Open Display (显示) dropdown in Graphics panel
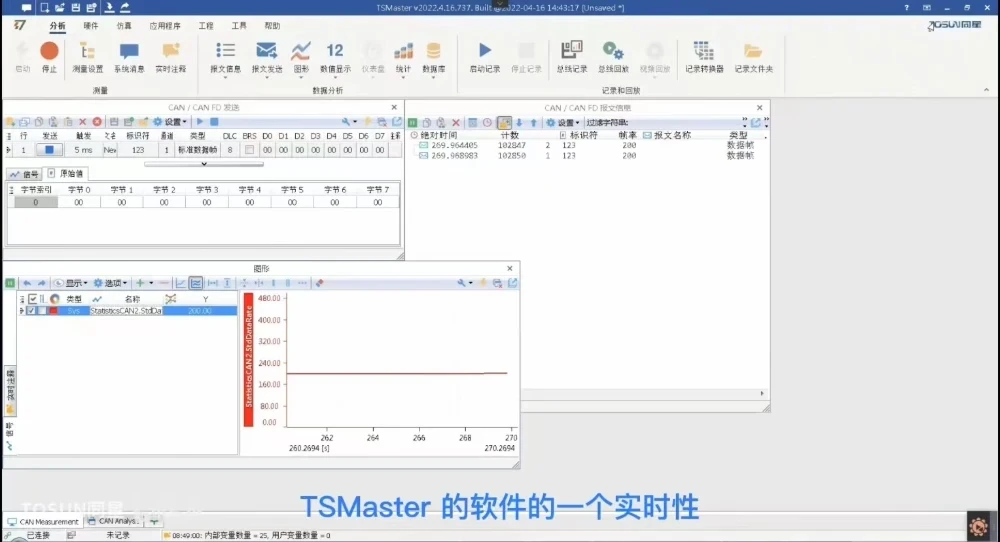 point(71,283)
